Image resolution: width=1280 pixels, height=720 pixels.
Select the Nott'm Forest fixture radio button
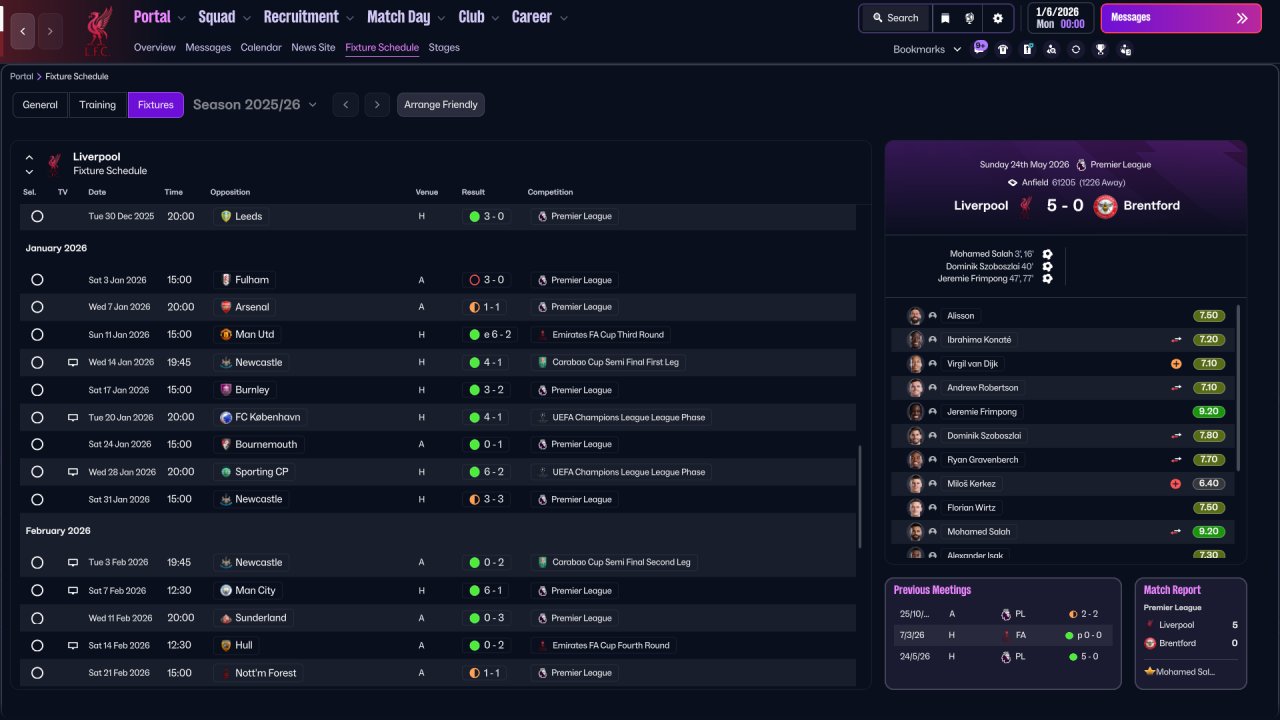tap(37, 673)
